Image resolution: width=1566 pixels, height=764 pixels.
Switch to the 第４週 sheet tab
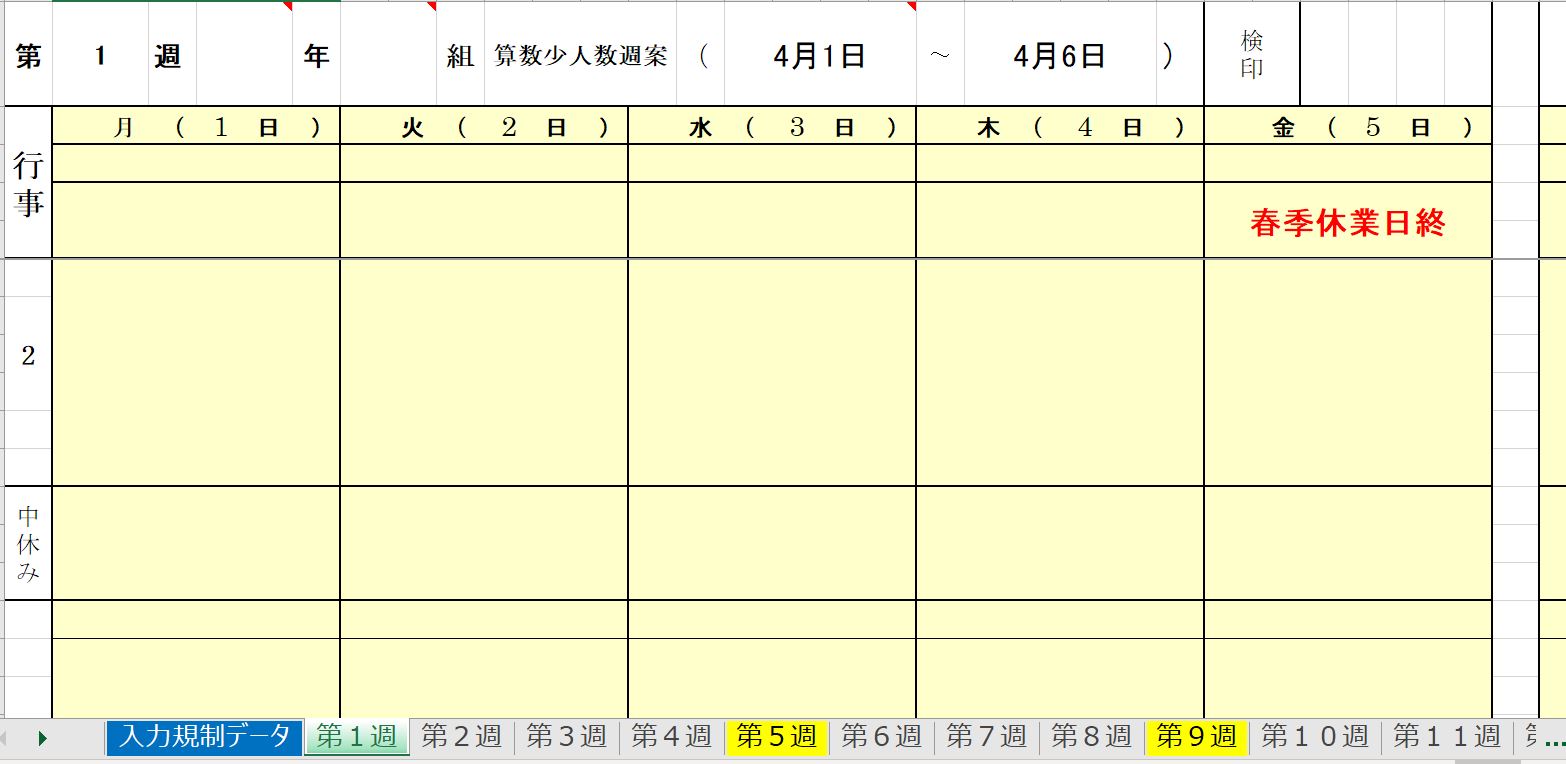point(672,737)
